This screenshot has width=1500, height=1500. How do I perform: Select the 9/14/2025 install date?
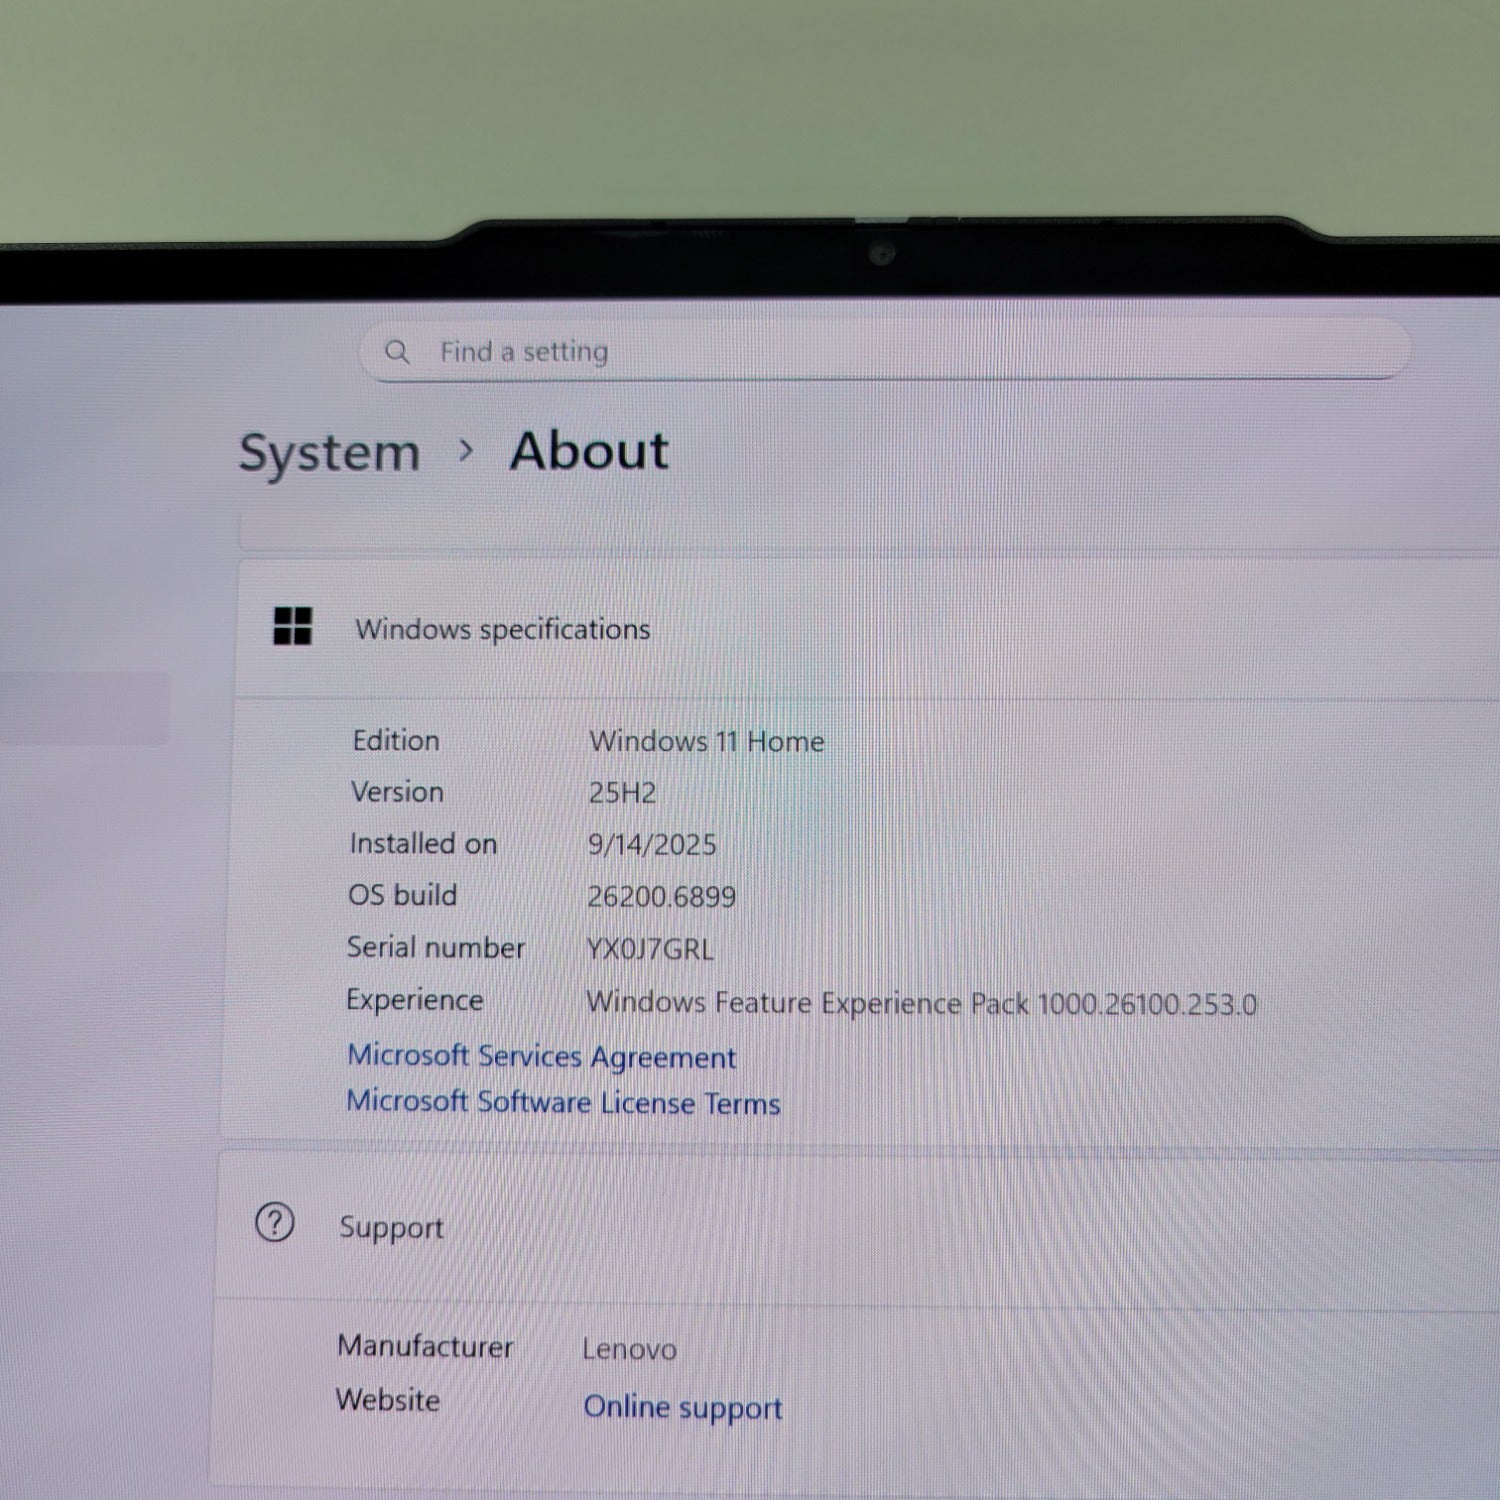(652, 845)
